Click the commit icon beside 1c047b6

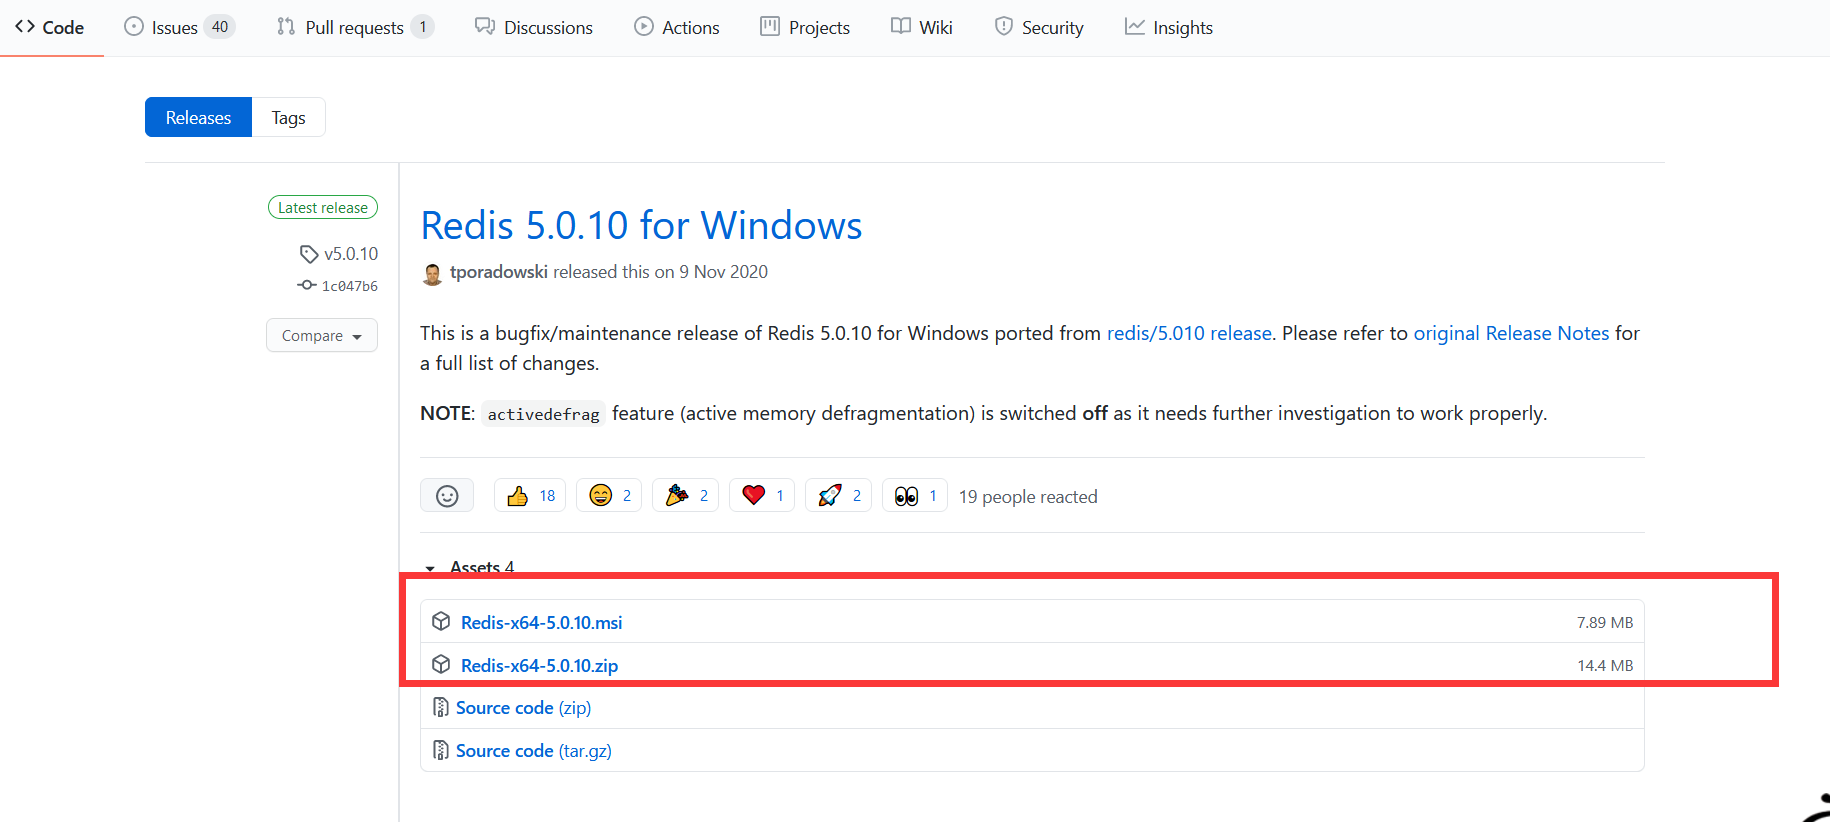[307, 285]
